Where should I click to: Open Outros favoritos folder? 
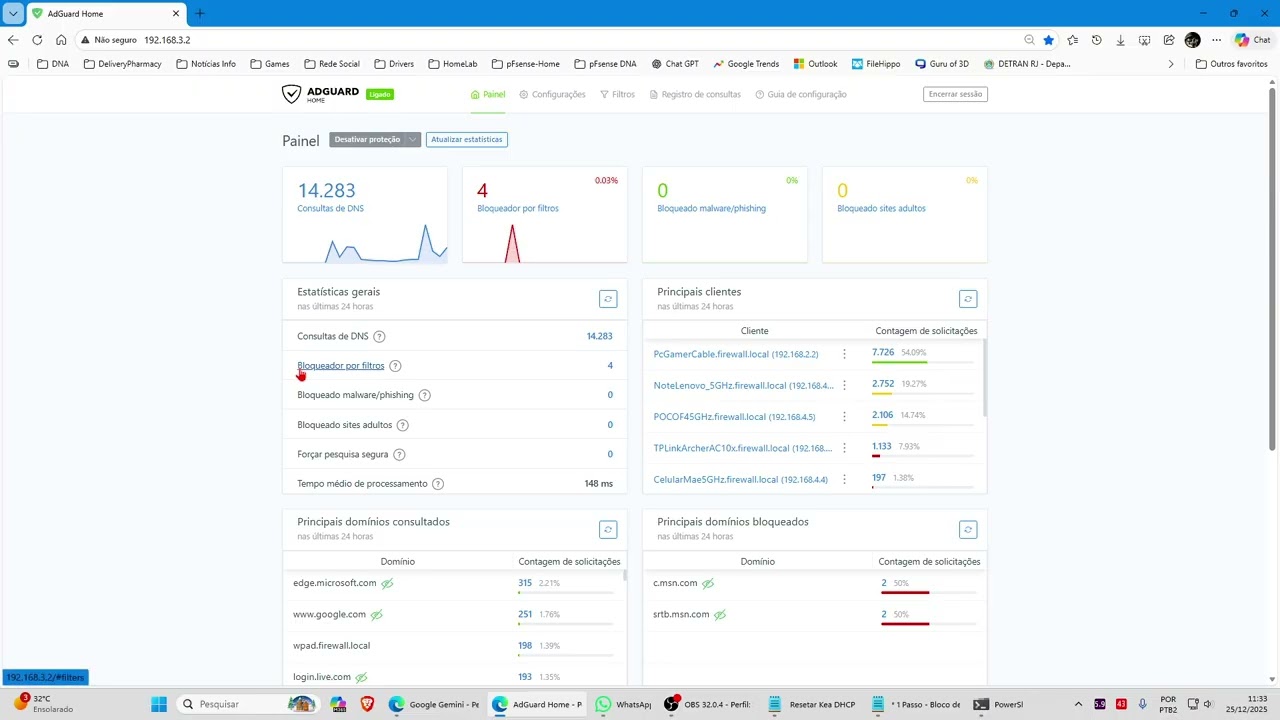[1232, 64]
